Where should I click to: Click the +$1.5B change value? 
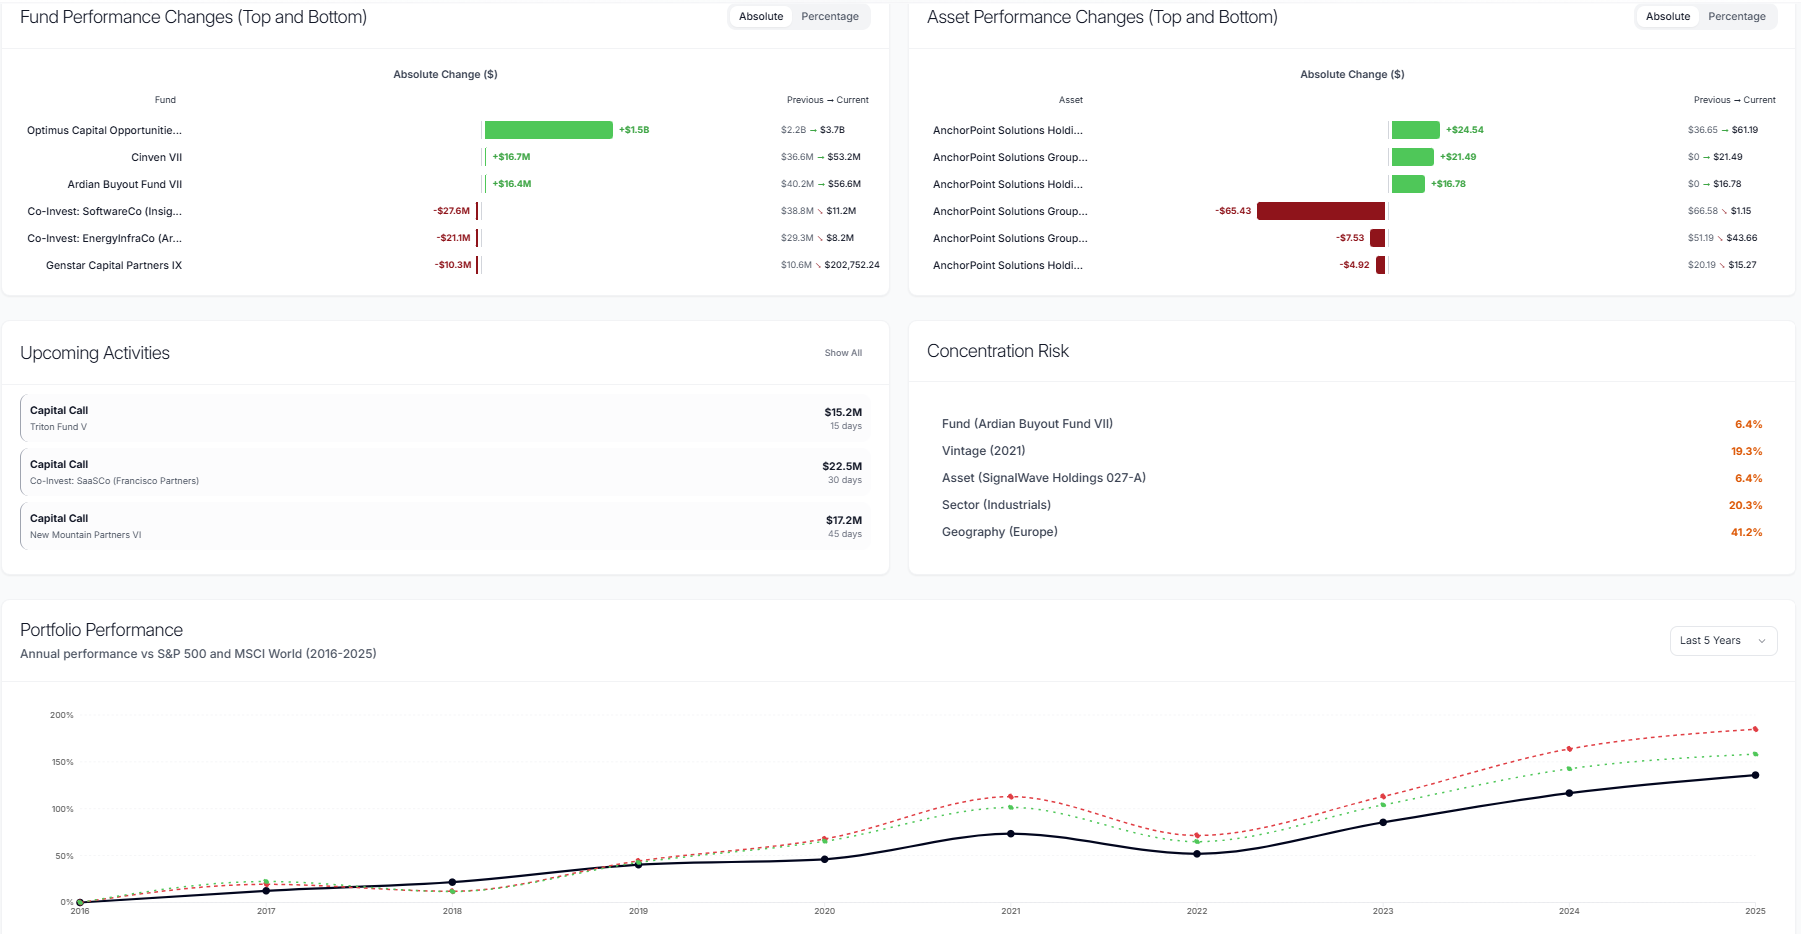(634, 130)
